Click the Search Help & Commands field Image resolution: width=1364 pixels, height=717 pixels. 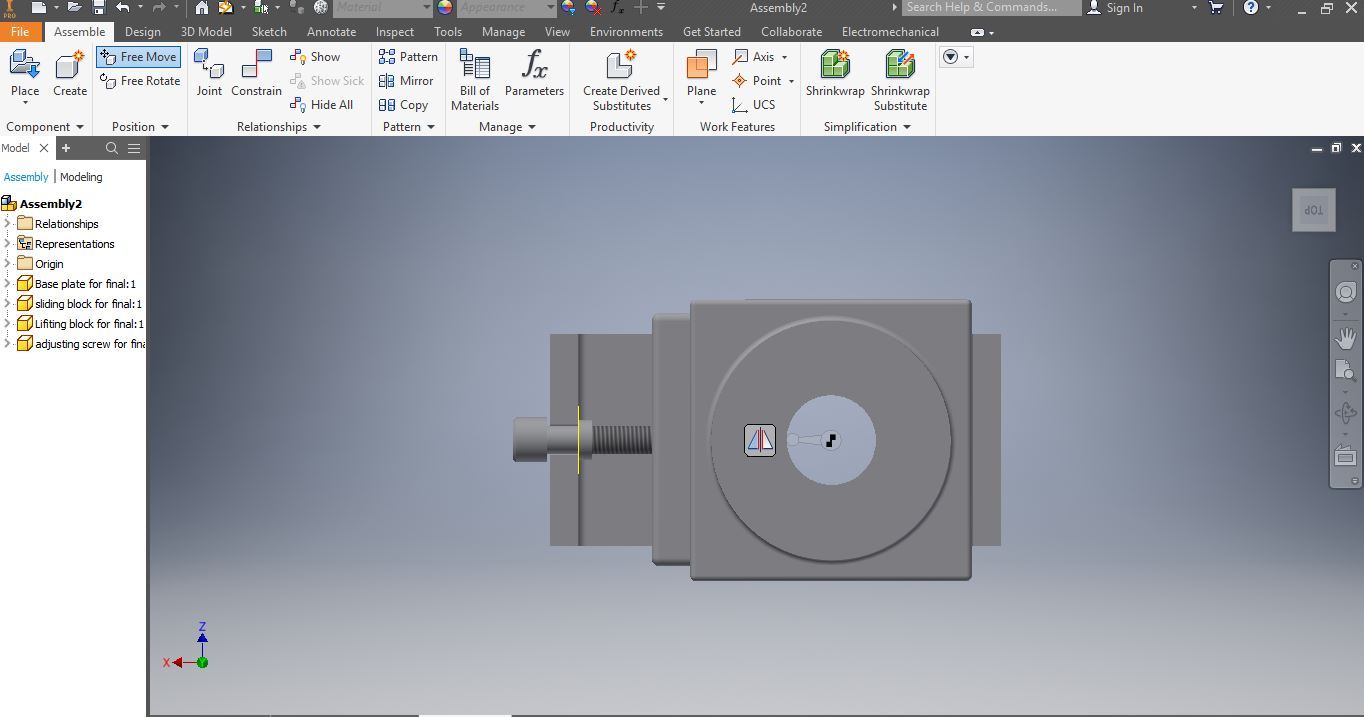tap(991, 8)
